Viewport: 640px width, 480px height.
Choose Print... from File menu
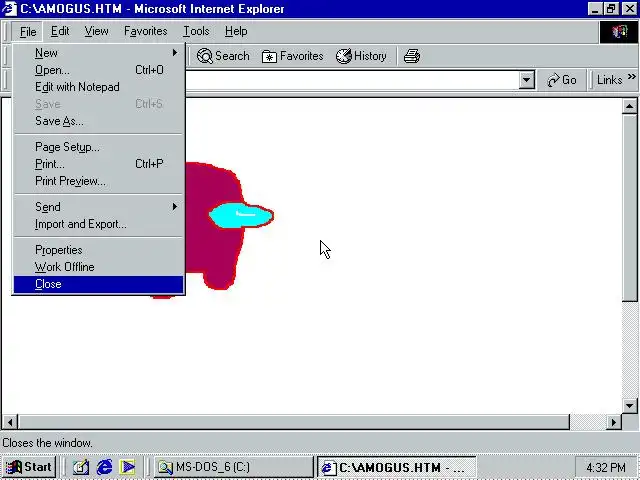point(98,164)
